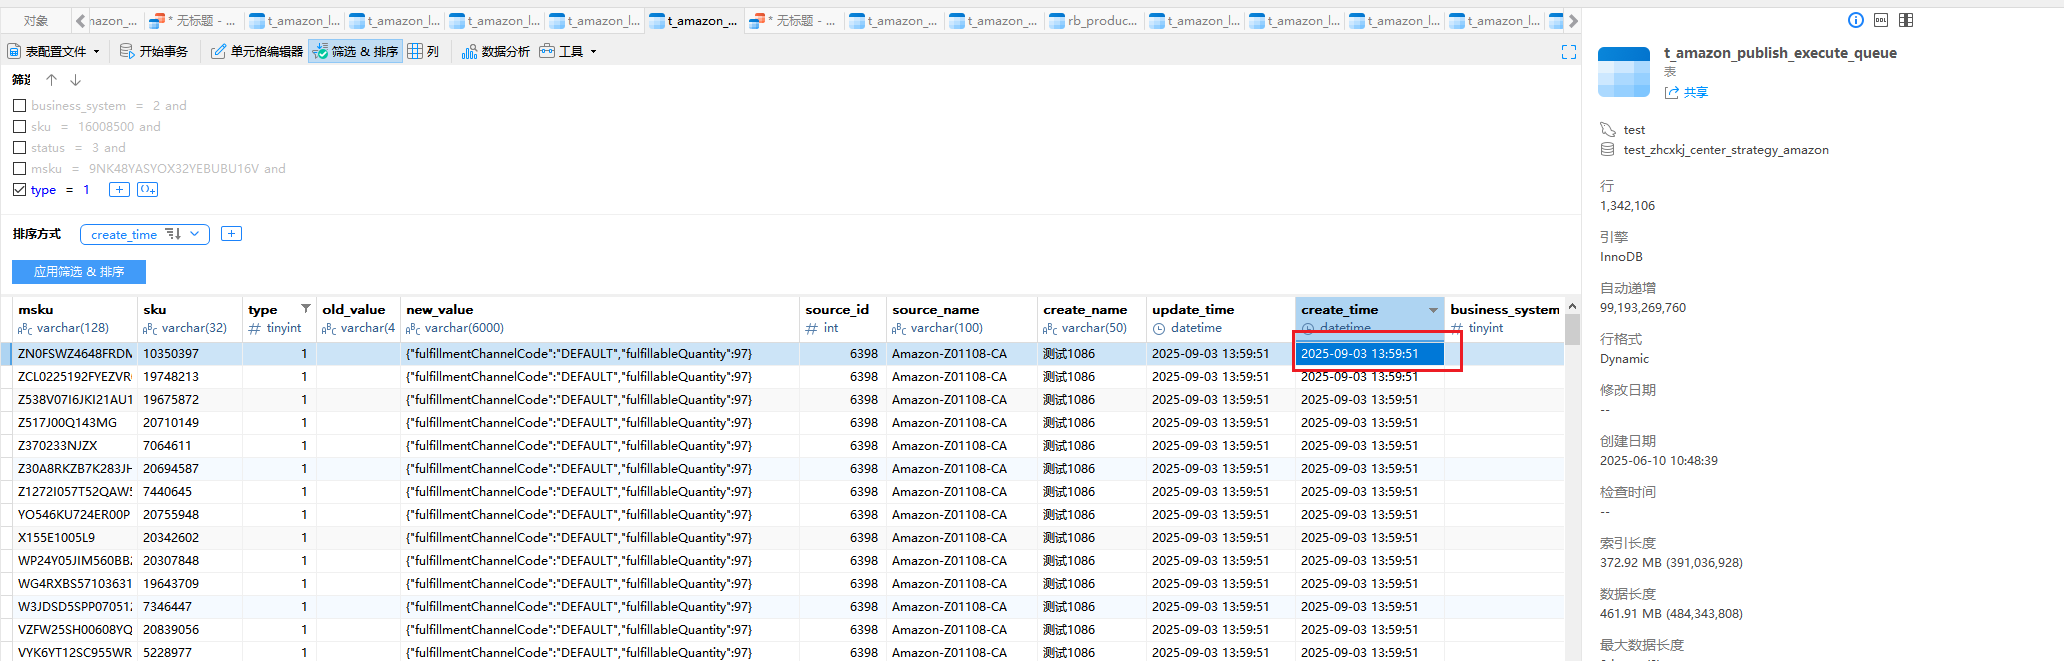The image size is (2064, 661).
Task: Open 数据分析 data analysis tool
Action: click(x=496, y=51)
